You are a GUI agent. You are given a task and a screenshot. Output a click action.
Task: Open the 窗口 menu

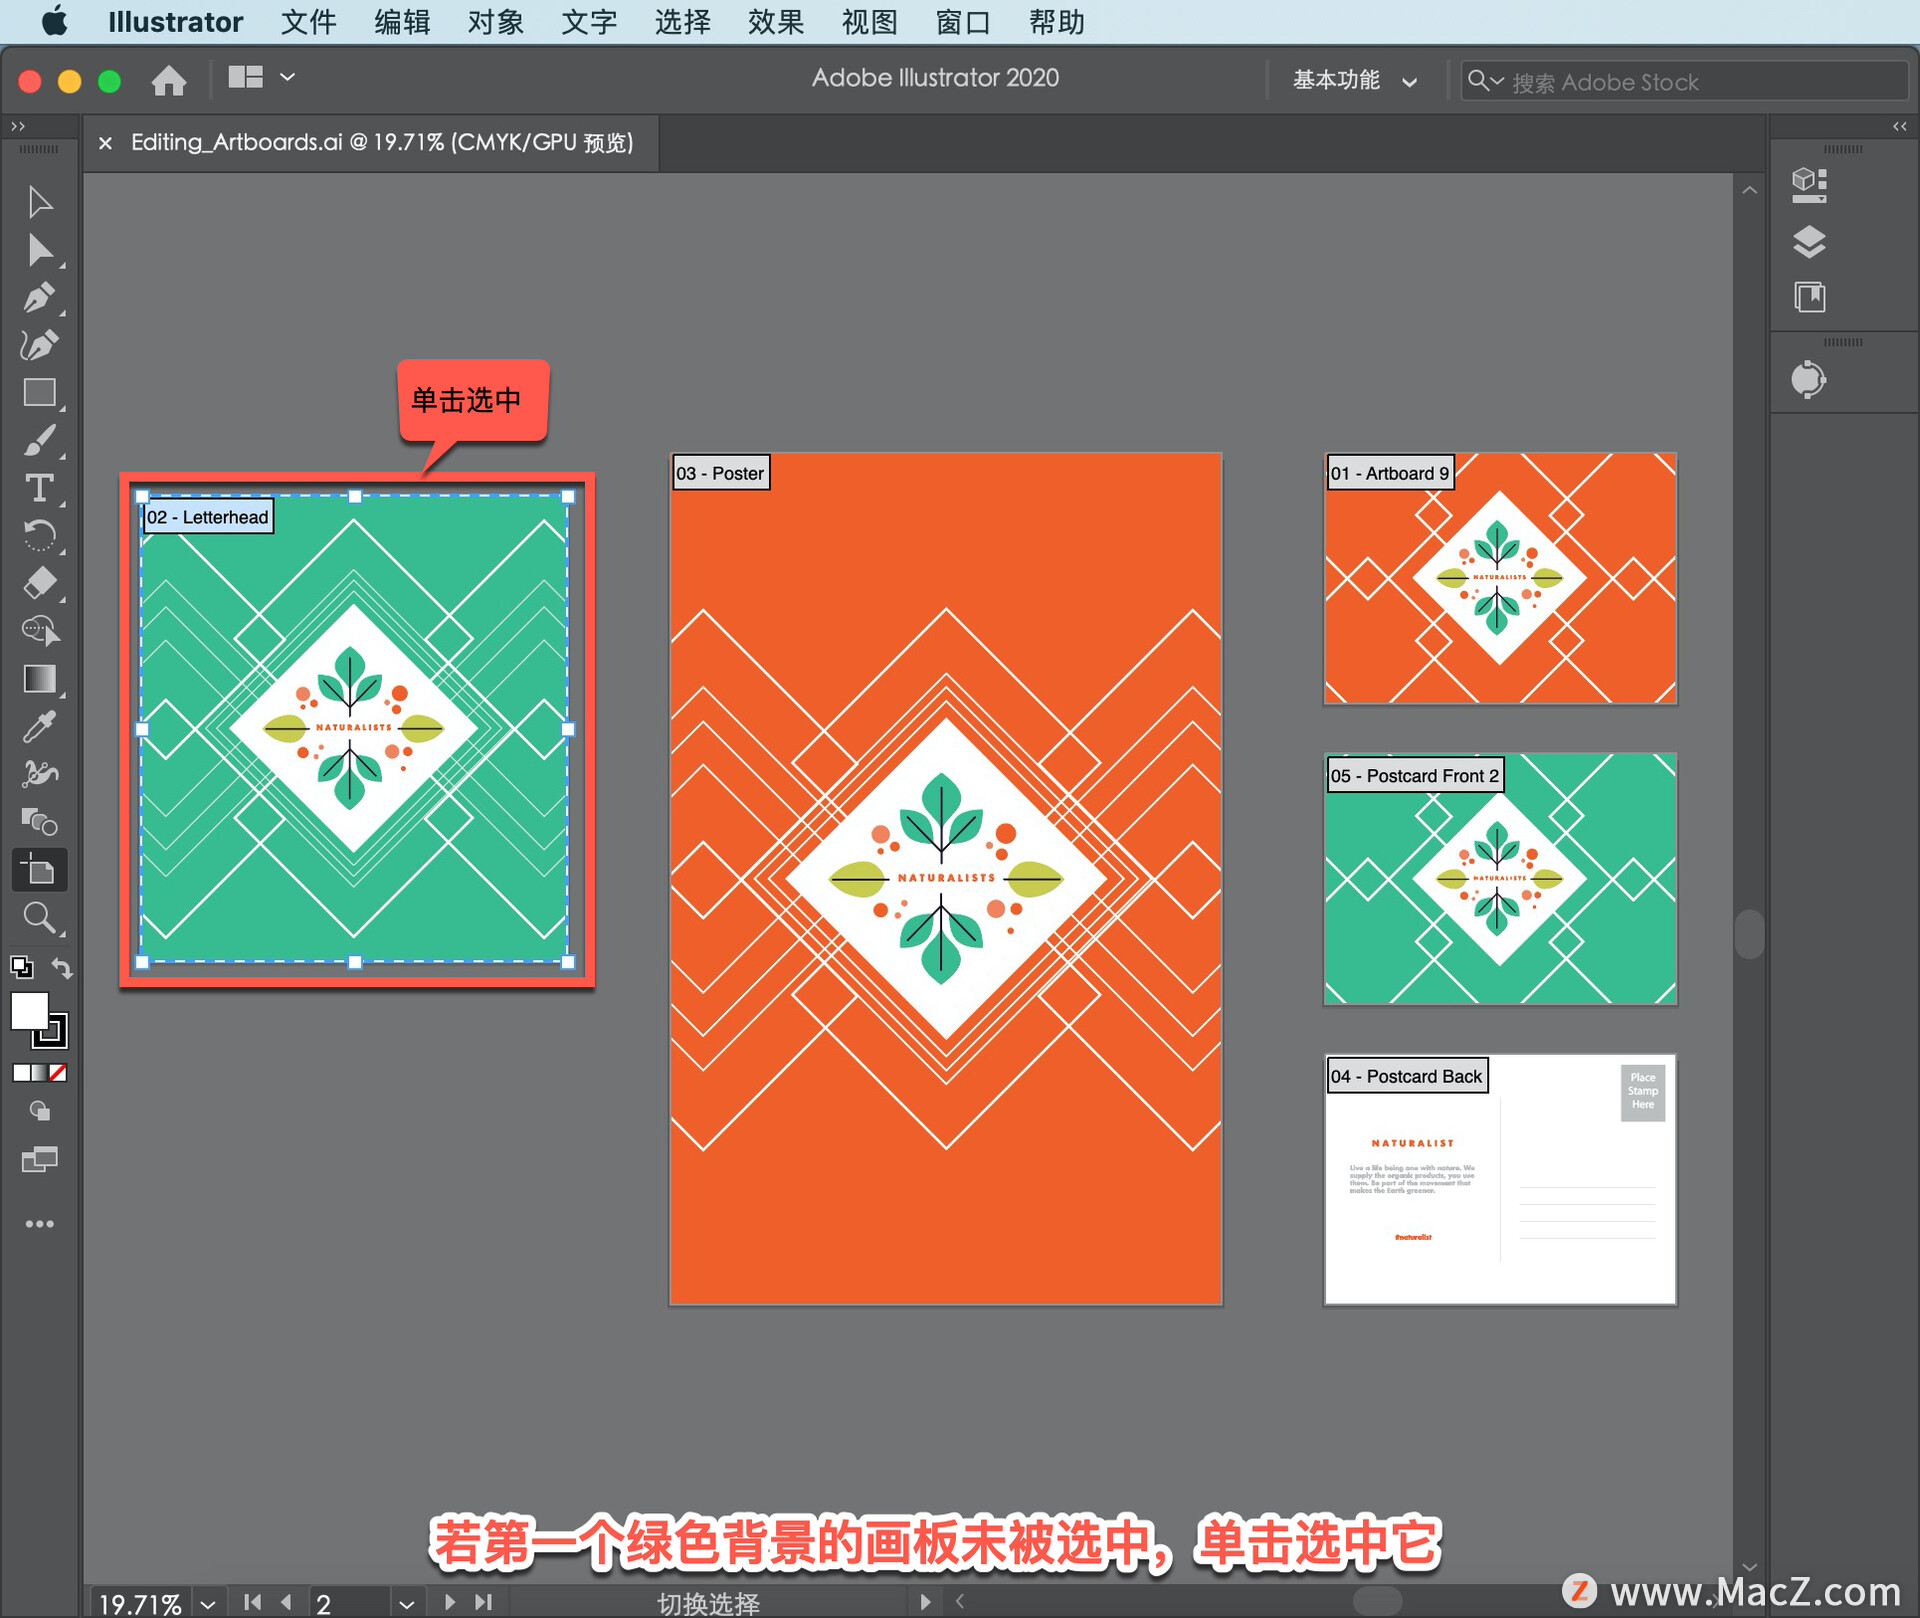(x=962, y=22)
